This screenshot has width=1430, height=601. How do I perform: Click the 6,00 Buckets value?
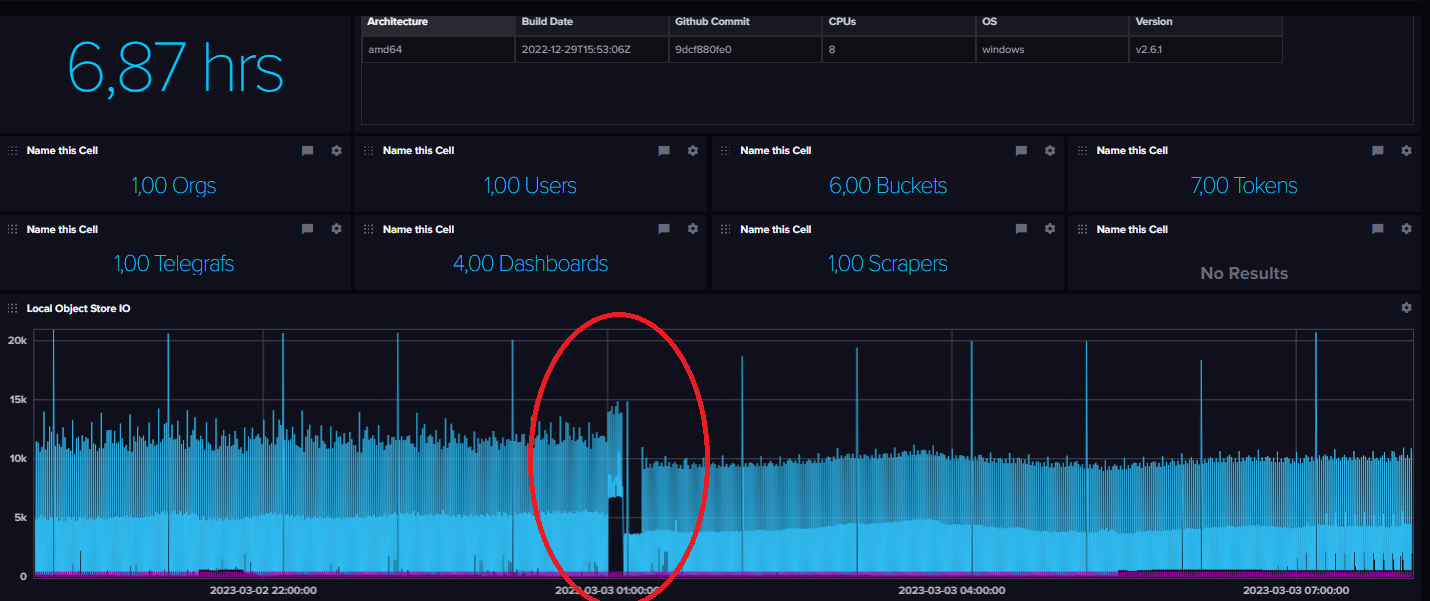point(888,185)
